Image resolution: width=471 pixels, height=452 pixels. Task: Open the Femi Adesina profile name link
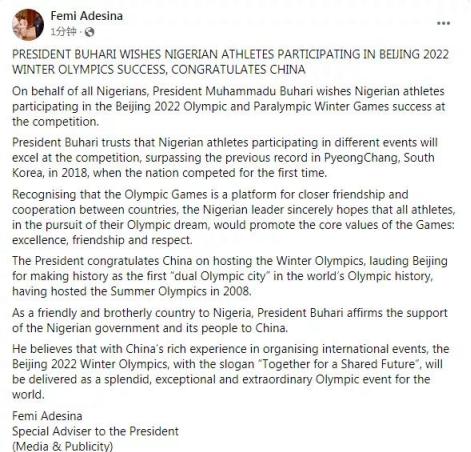point(87,16)
